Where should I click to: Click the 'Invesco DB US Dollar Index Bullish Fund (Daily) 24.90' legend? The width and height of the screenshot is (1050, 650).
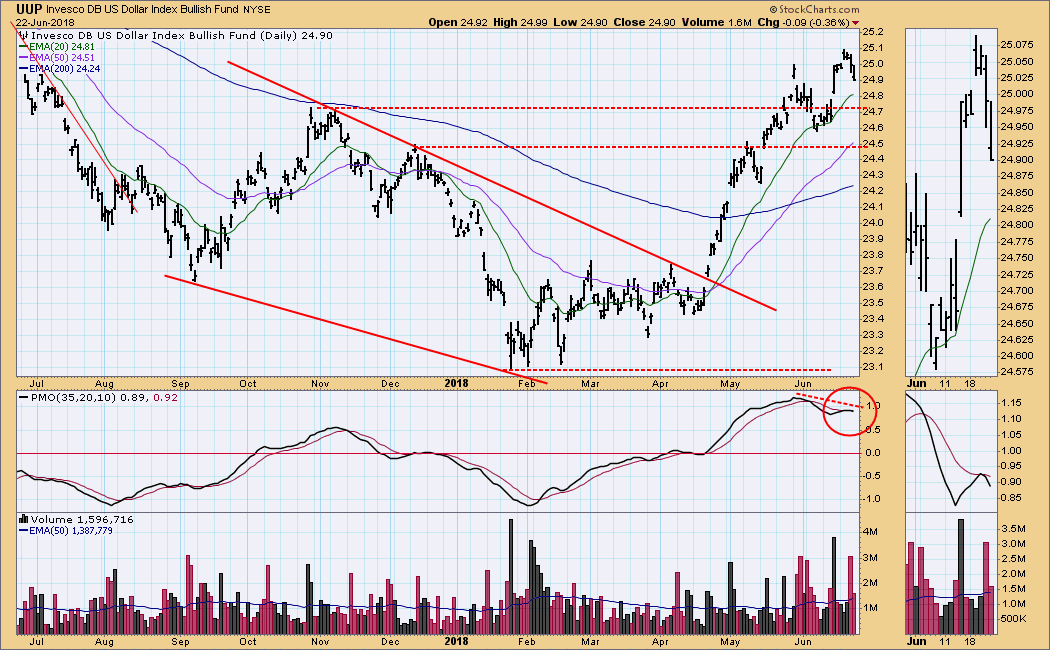click(182, 35)
